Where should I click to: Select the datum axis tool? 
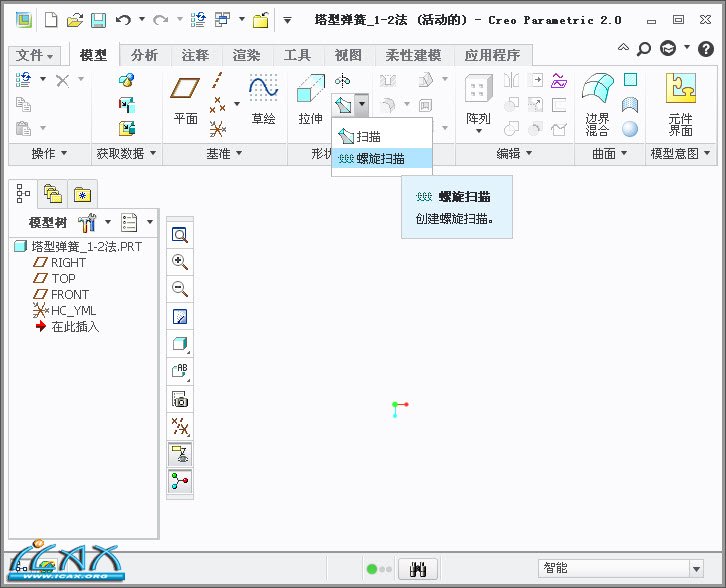tap(217, 80)
